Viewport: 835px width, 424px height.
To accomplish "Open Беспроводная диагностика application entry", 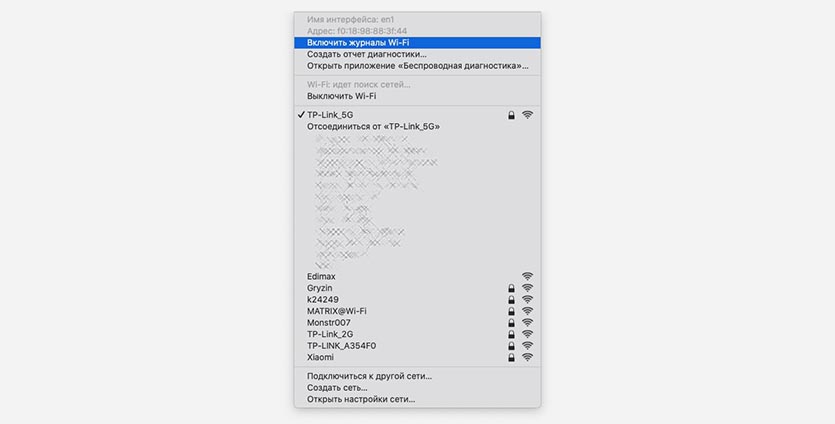I will click(417, 66).
